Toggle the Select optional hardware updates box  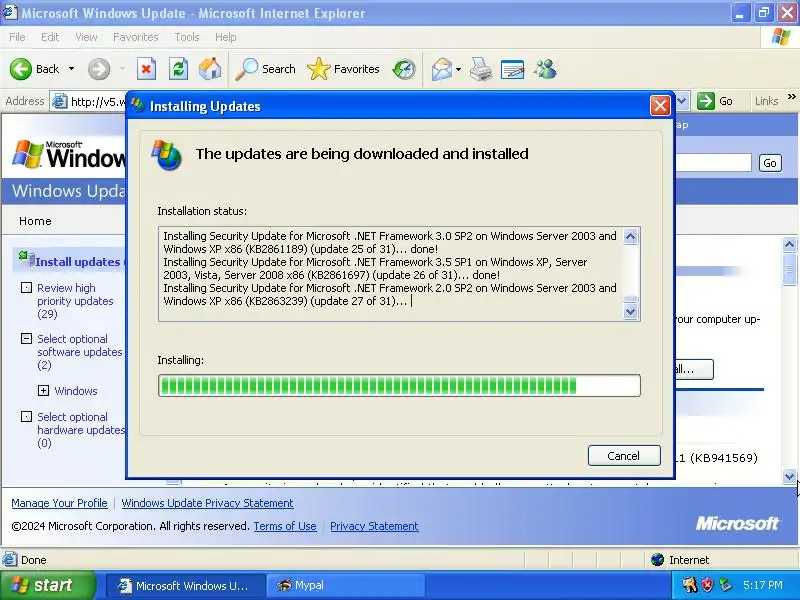(x=26, y=417)
